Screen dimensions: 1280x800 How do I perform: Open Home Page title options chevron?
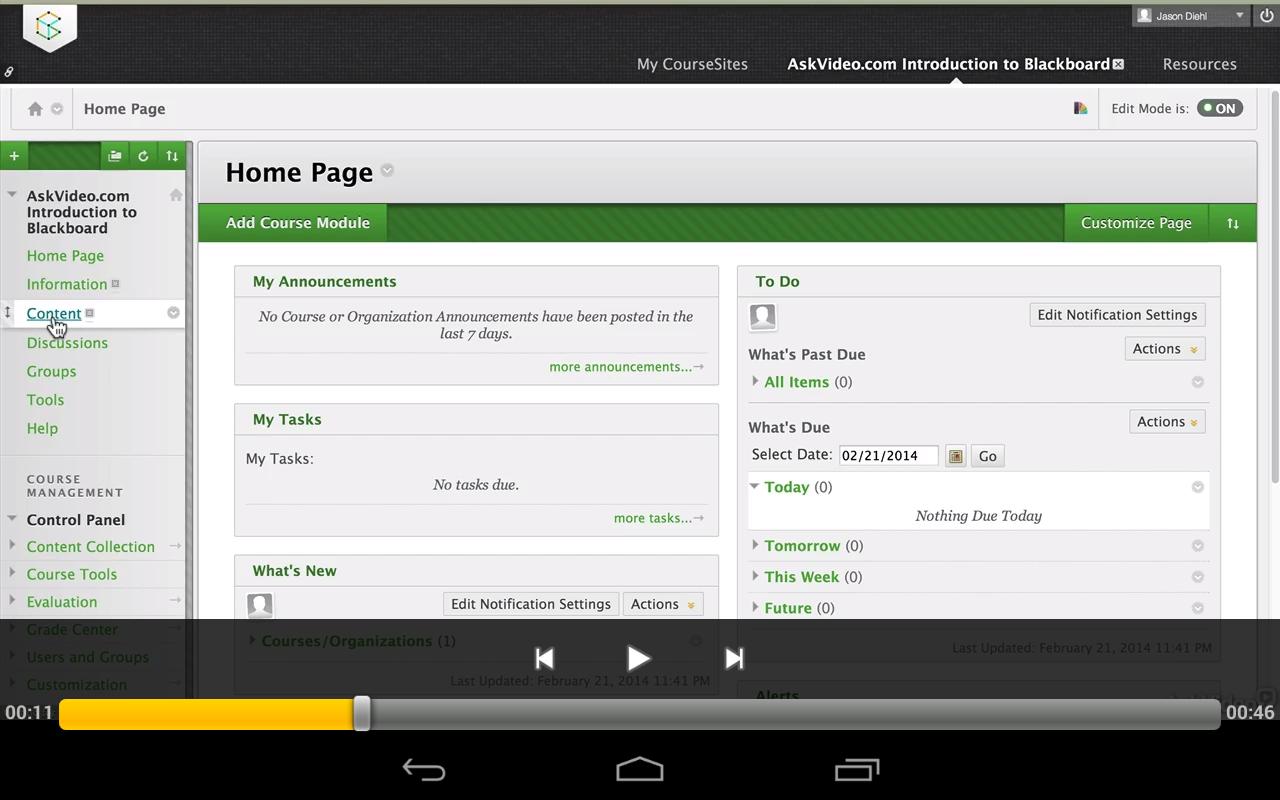pyautogui.click(x=387, y=171)
